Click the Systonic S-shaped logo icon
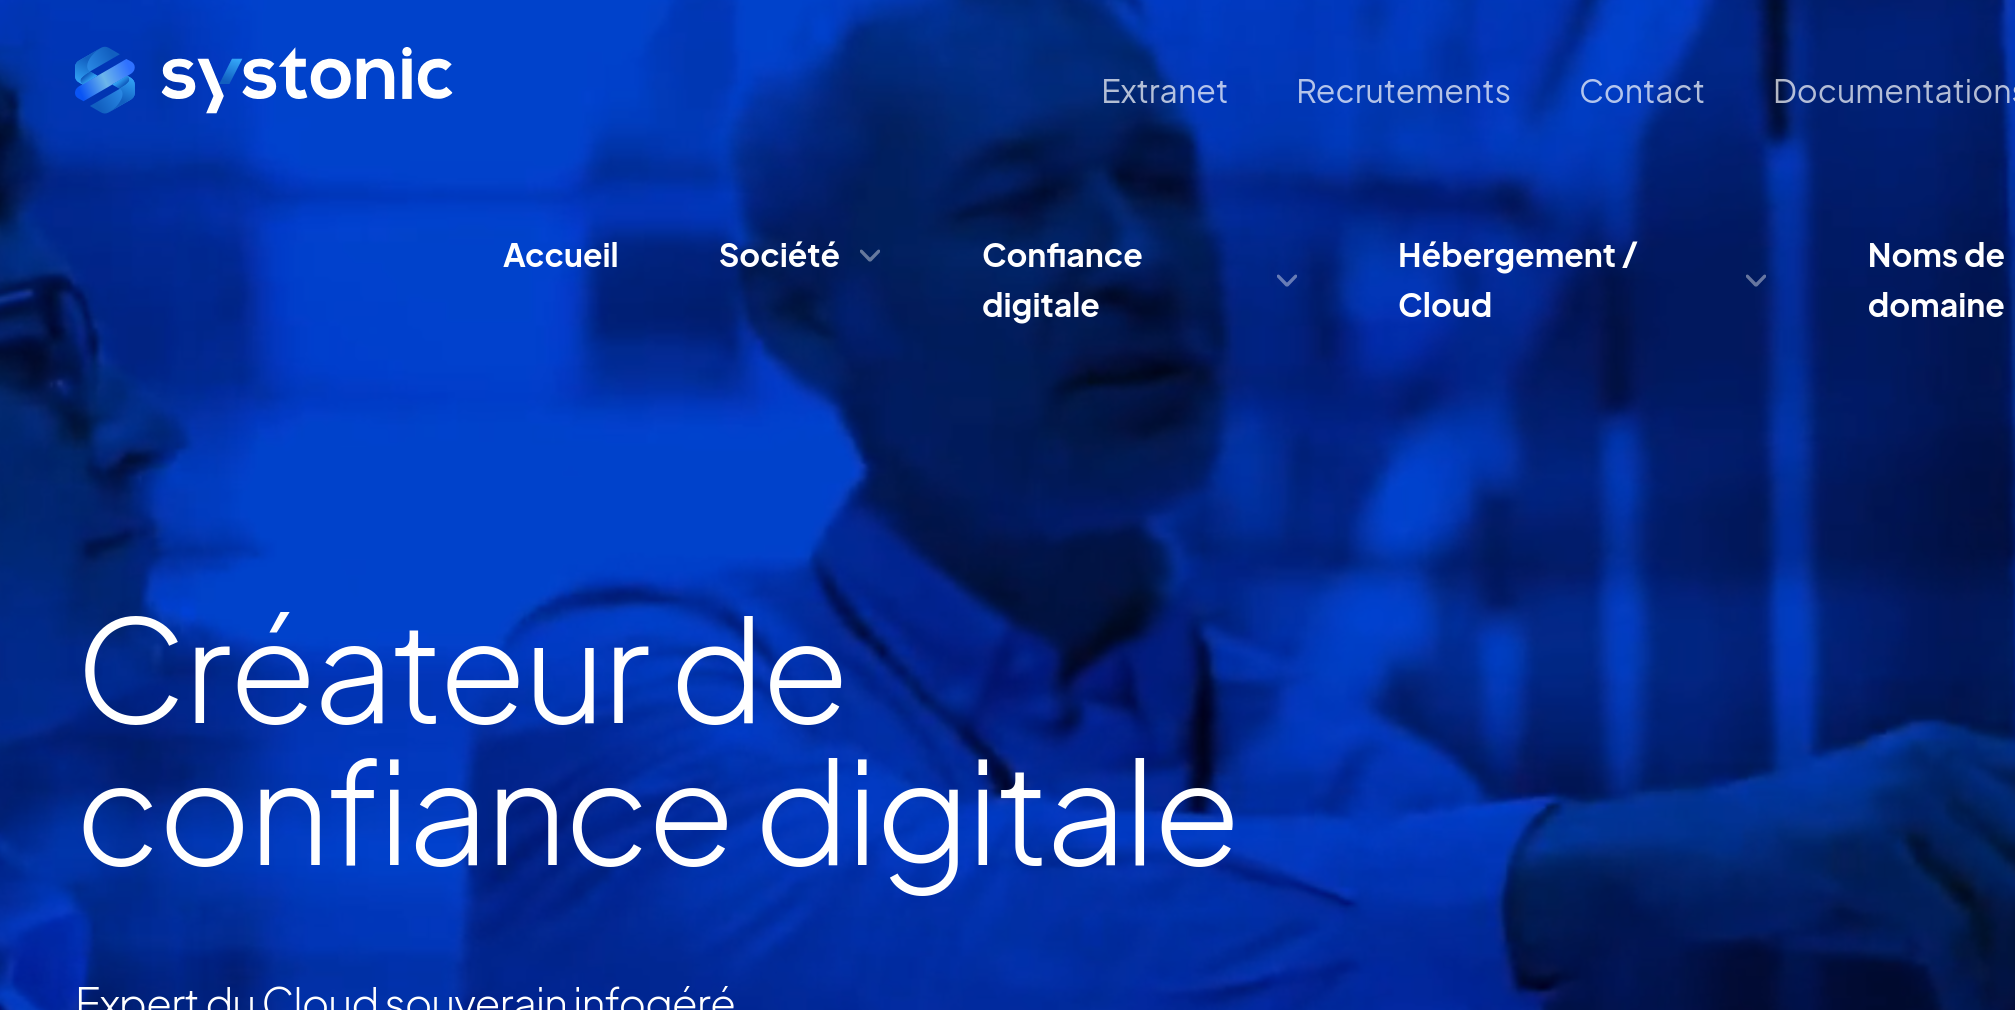Viewport: 2015px width, 1010px height. [105, 80]
